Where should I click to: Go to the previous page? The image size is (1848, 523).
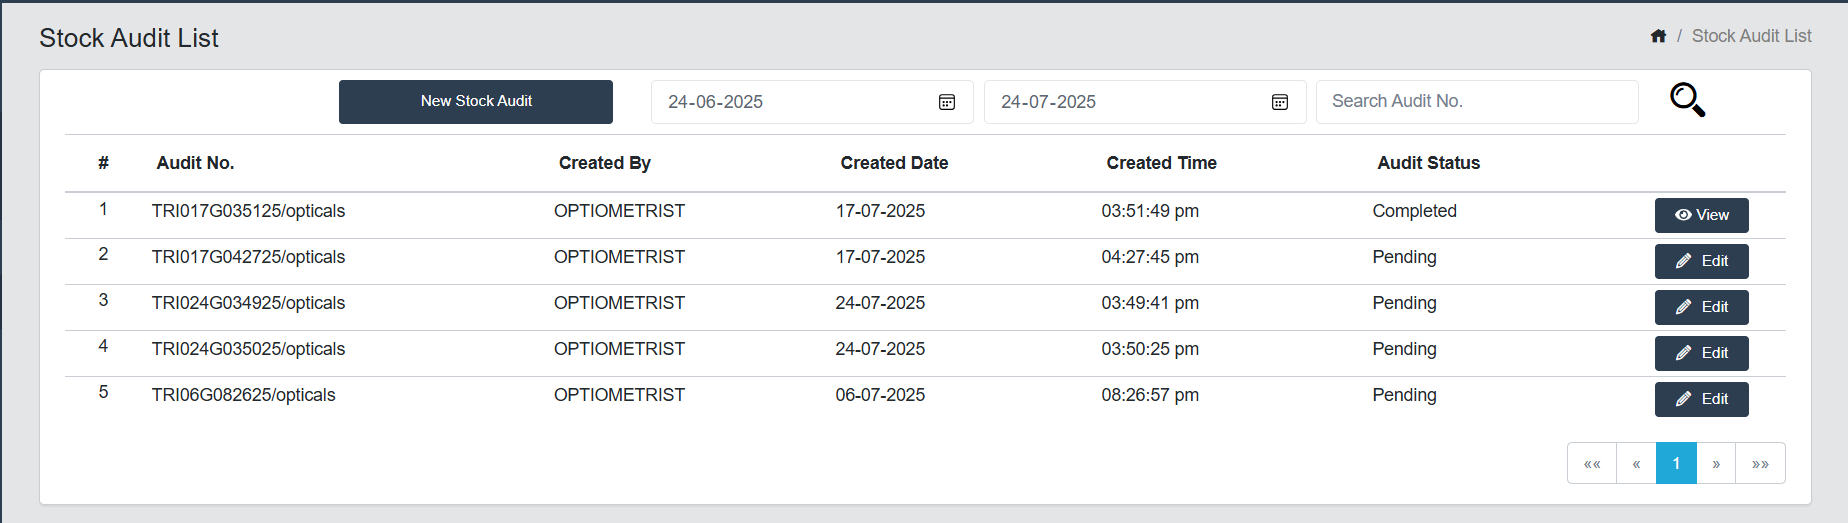[x=1636, y=464]
